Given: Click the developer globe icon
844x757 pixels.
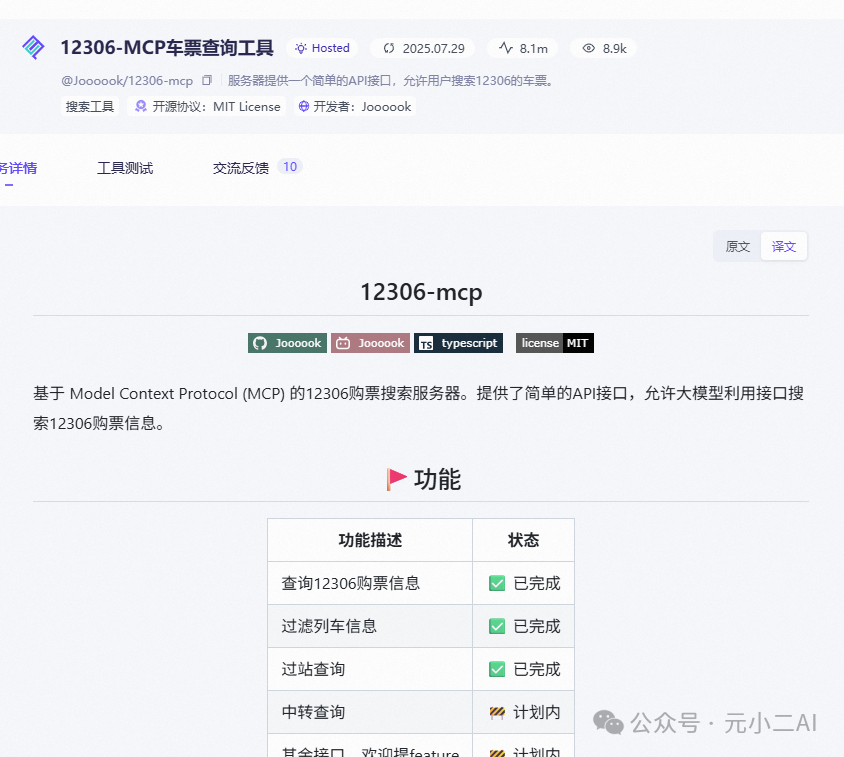Looking at the screenshot, I should [x=304, y=106].
